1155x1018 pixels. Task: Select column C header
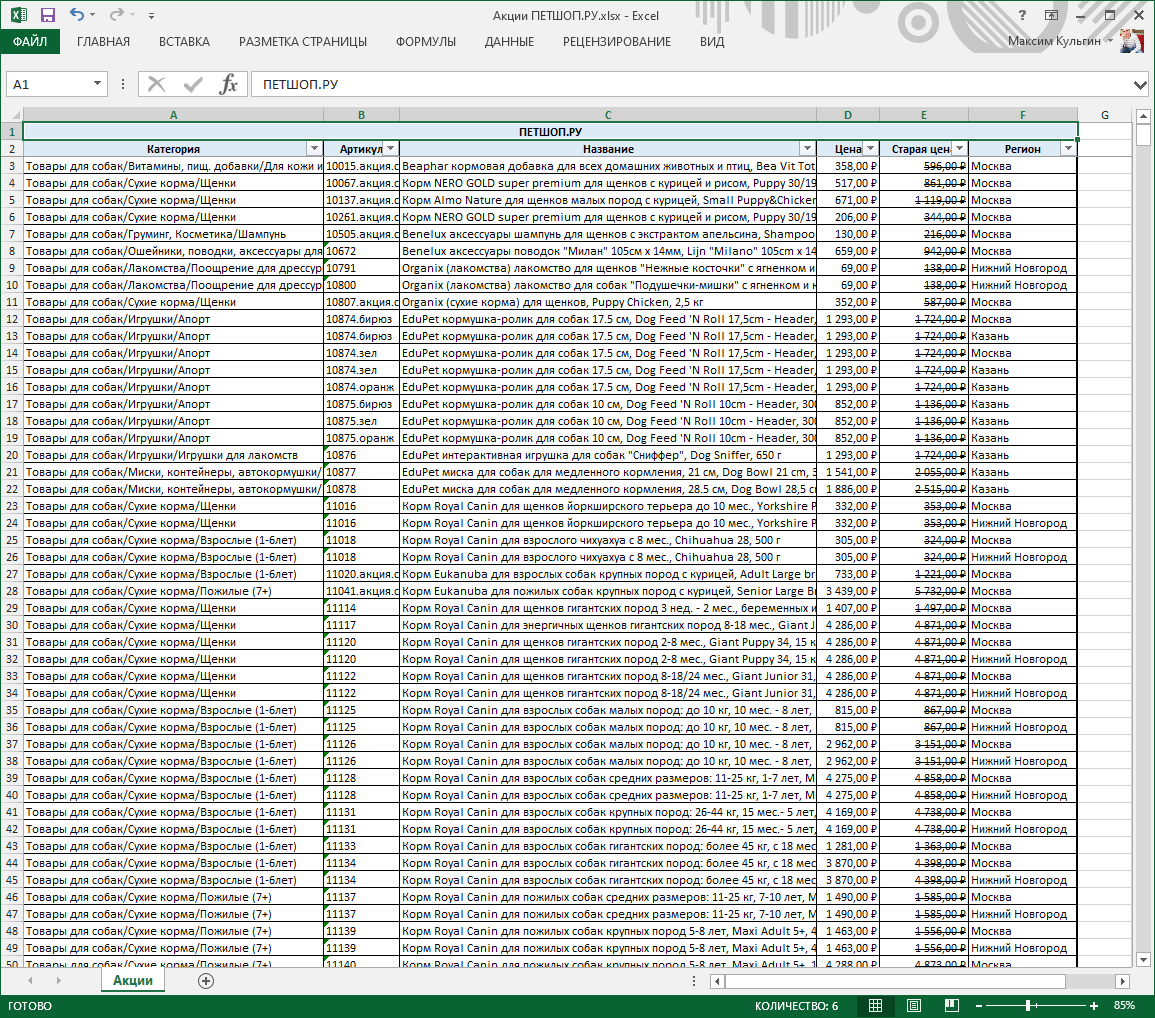(608, 115)
